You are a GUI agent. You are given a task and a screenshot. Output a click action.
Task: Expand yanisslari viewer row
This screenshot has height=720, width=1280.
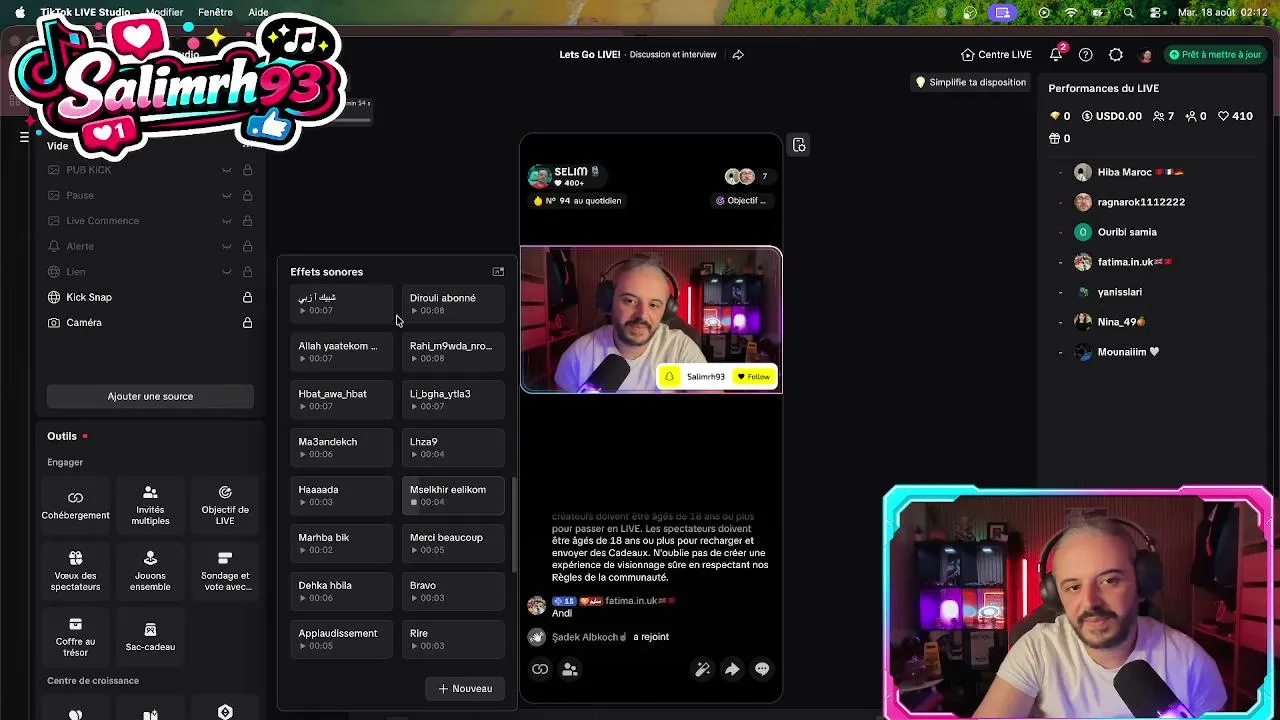[x=1060, y=292]
